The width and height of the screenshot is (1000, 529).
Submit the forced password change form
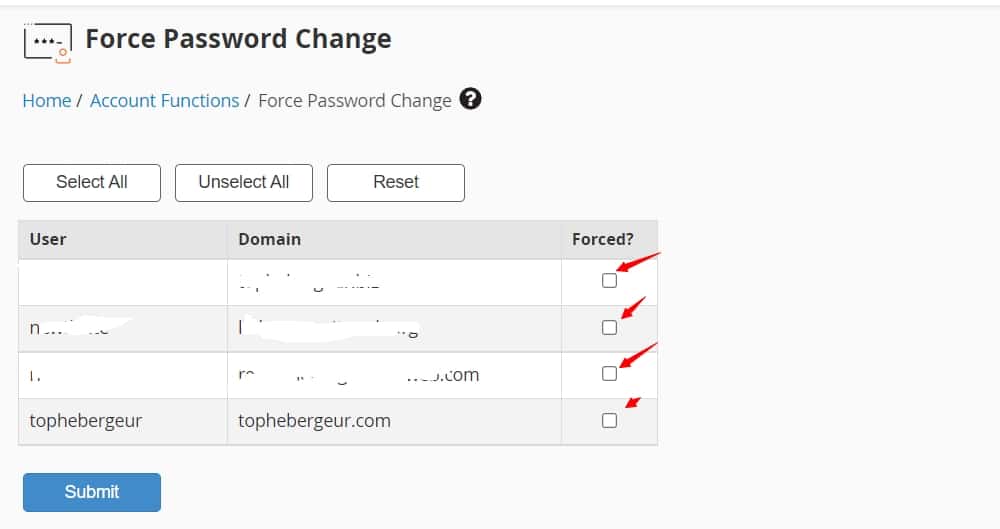click(92, 492)
